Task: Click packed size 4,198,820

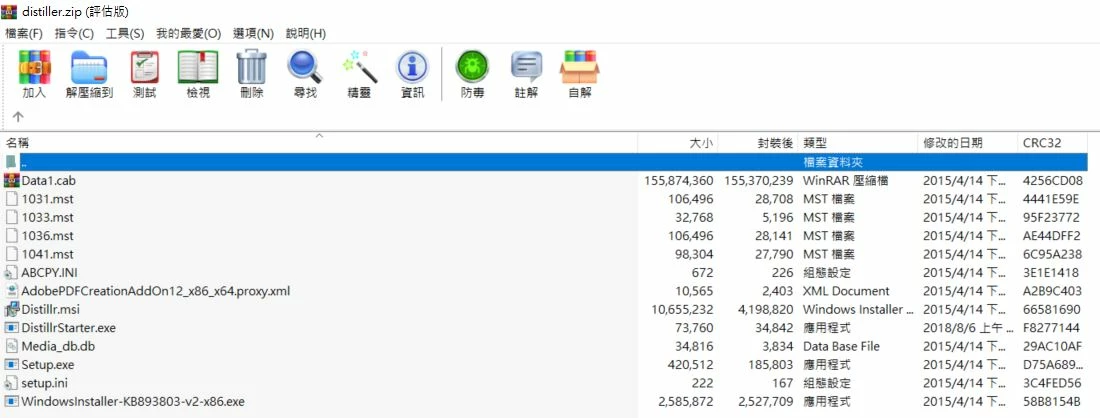Action: coord(765,309)
